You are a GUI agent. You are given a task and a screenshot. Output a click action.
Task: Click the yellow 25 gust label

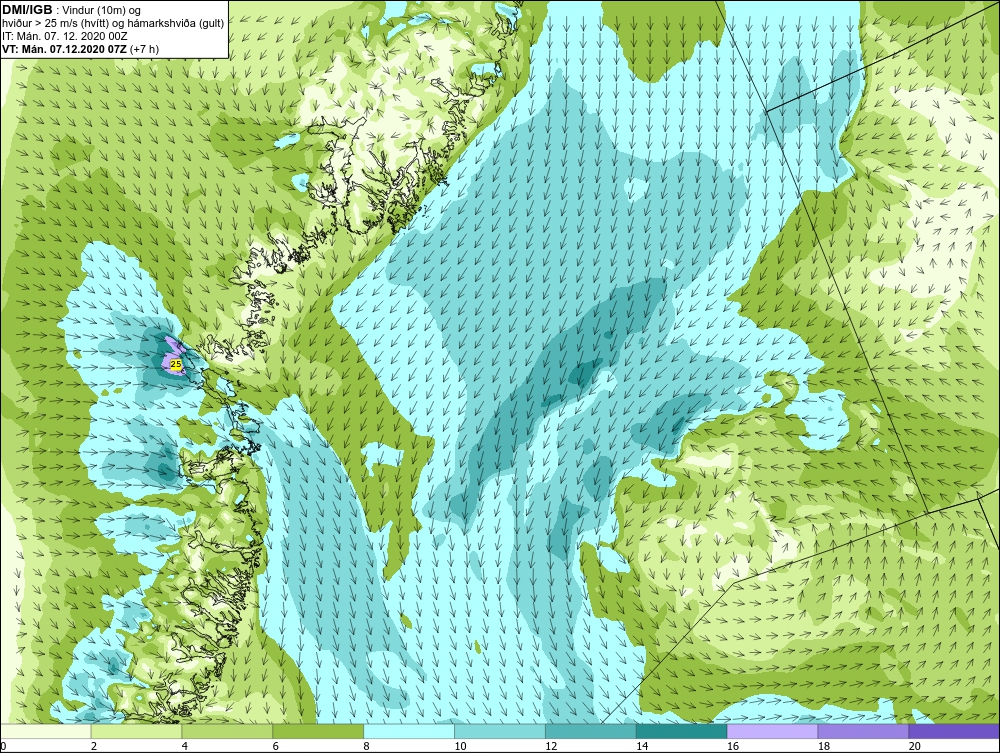pos(176,363)
